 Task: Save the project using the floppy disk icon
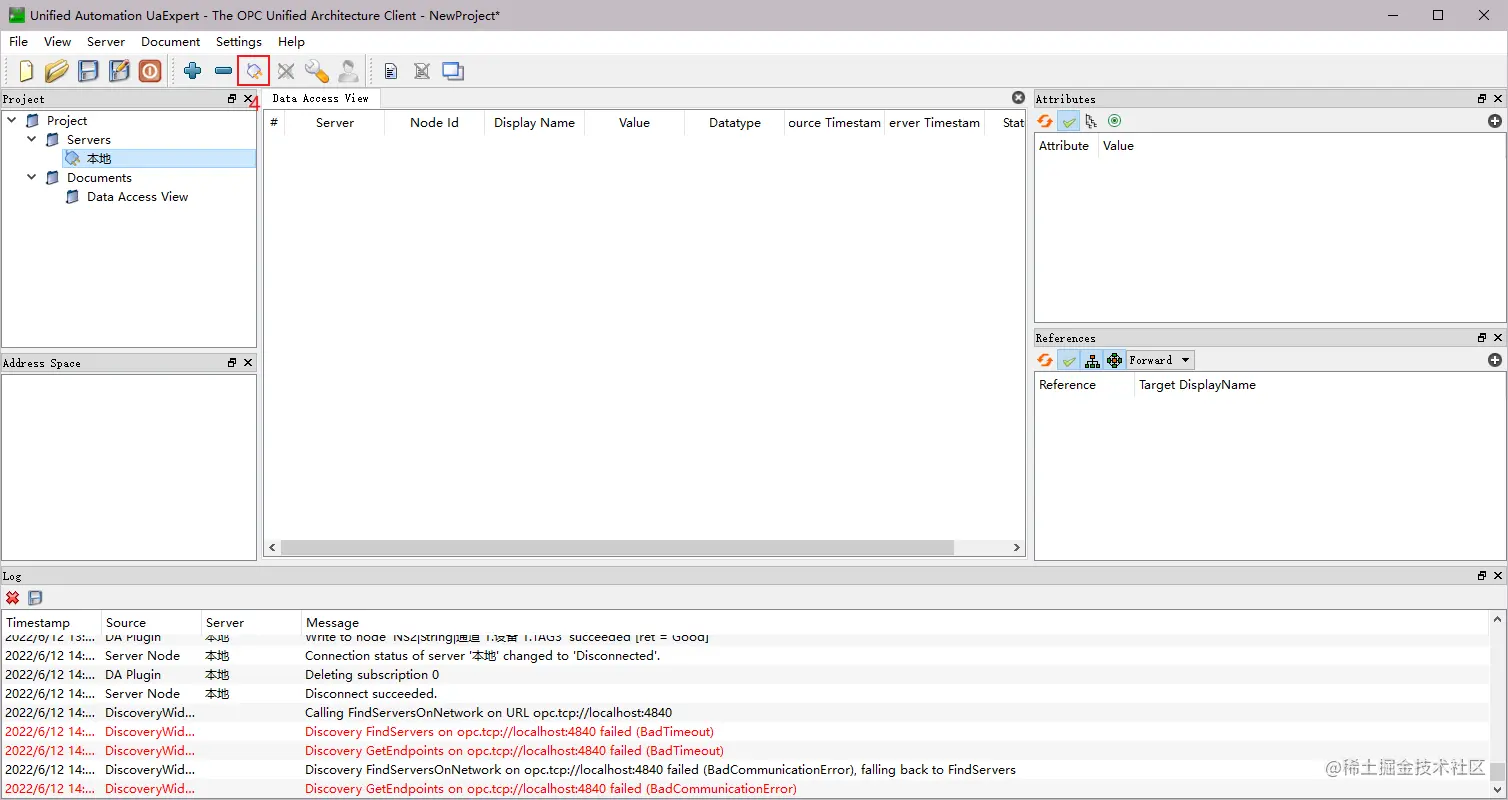click(88, 71)
